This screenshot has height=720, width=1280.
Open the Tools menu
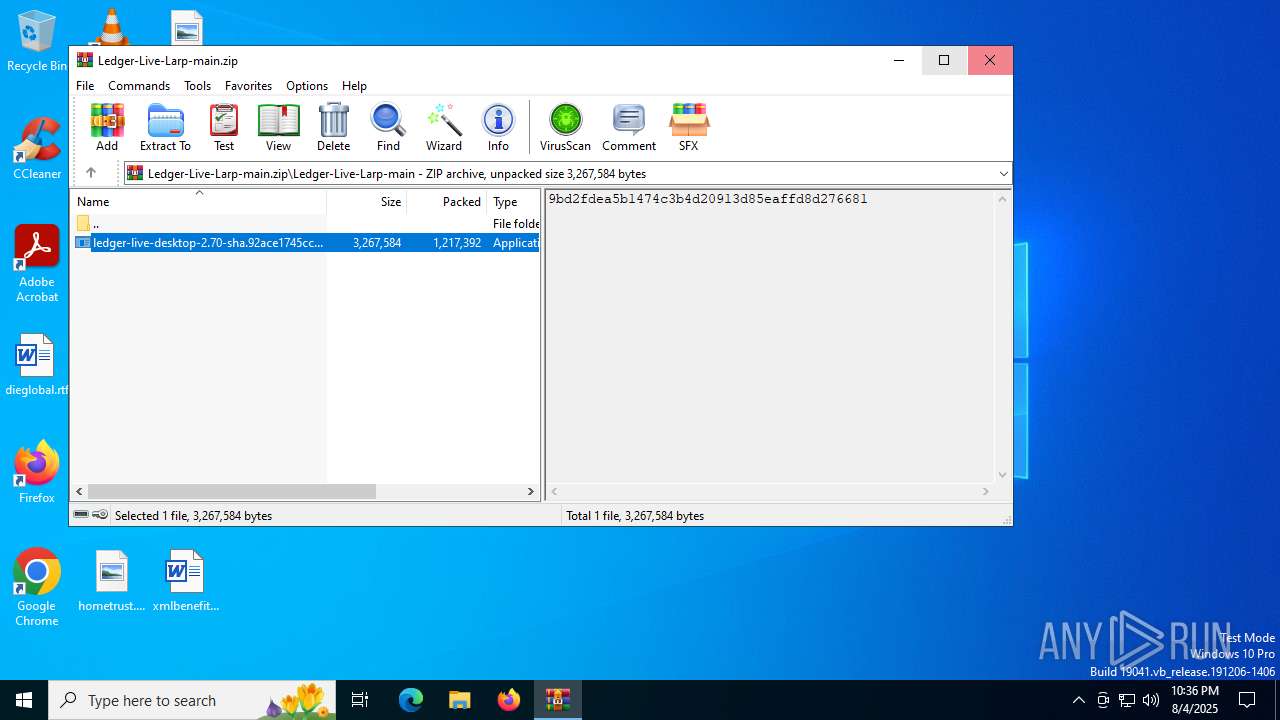197,86
